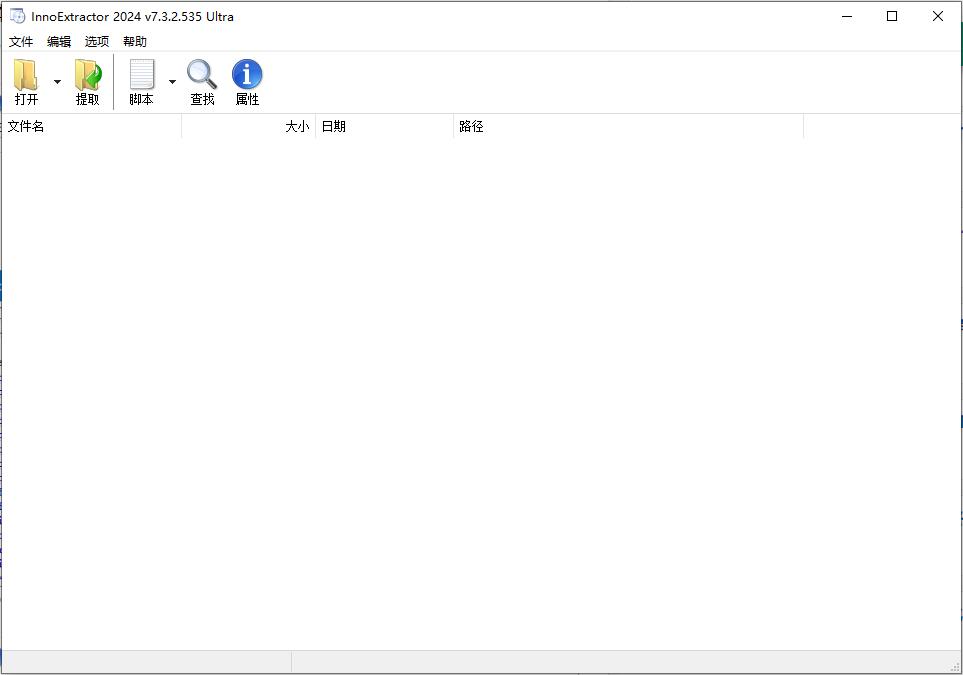Open the 编辑 menu

(x=59, y=41)
